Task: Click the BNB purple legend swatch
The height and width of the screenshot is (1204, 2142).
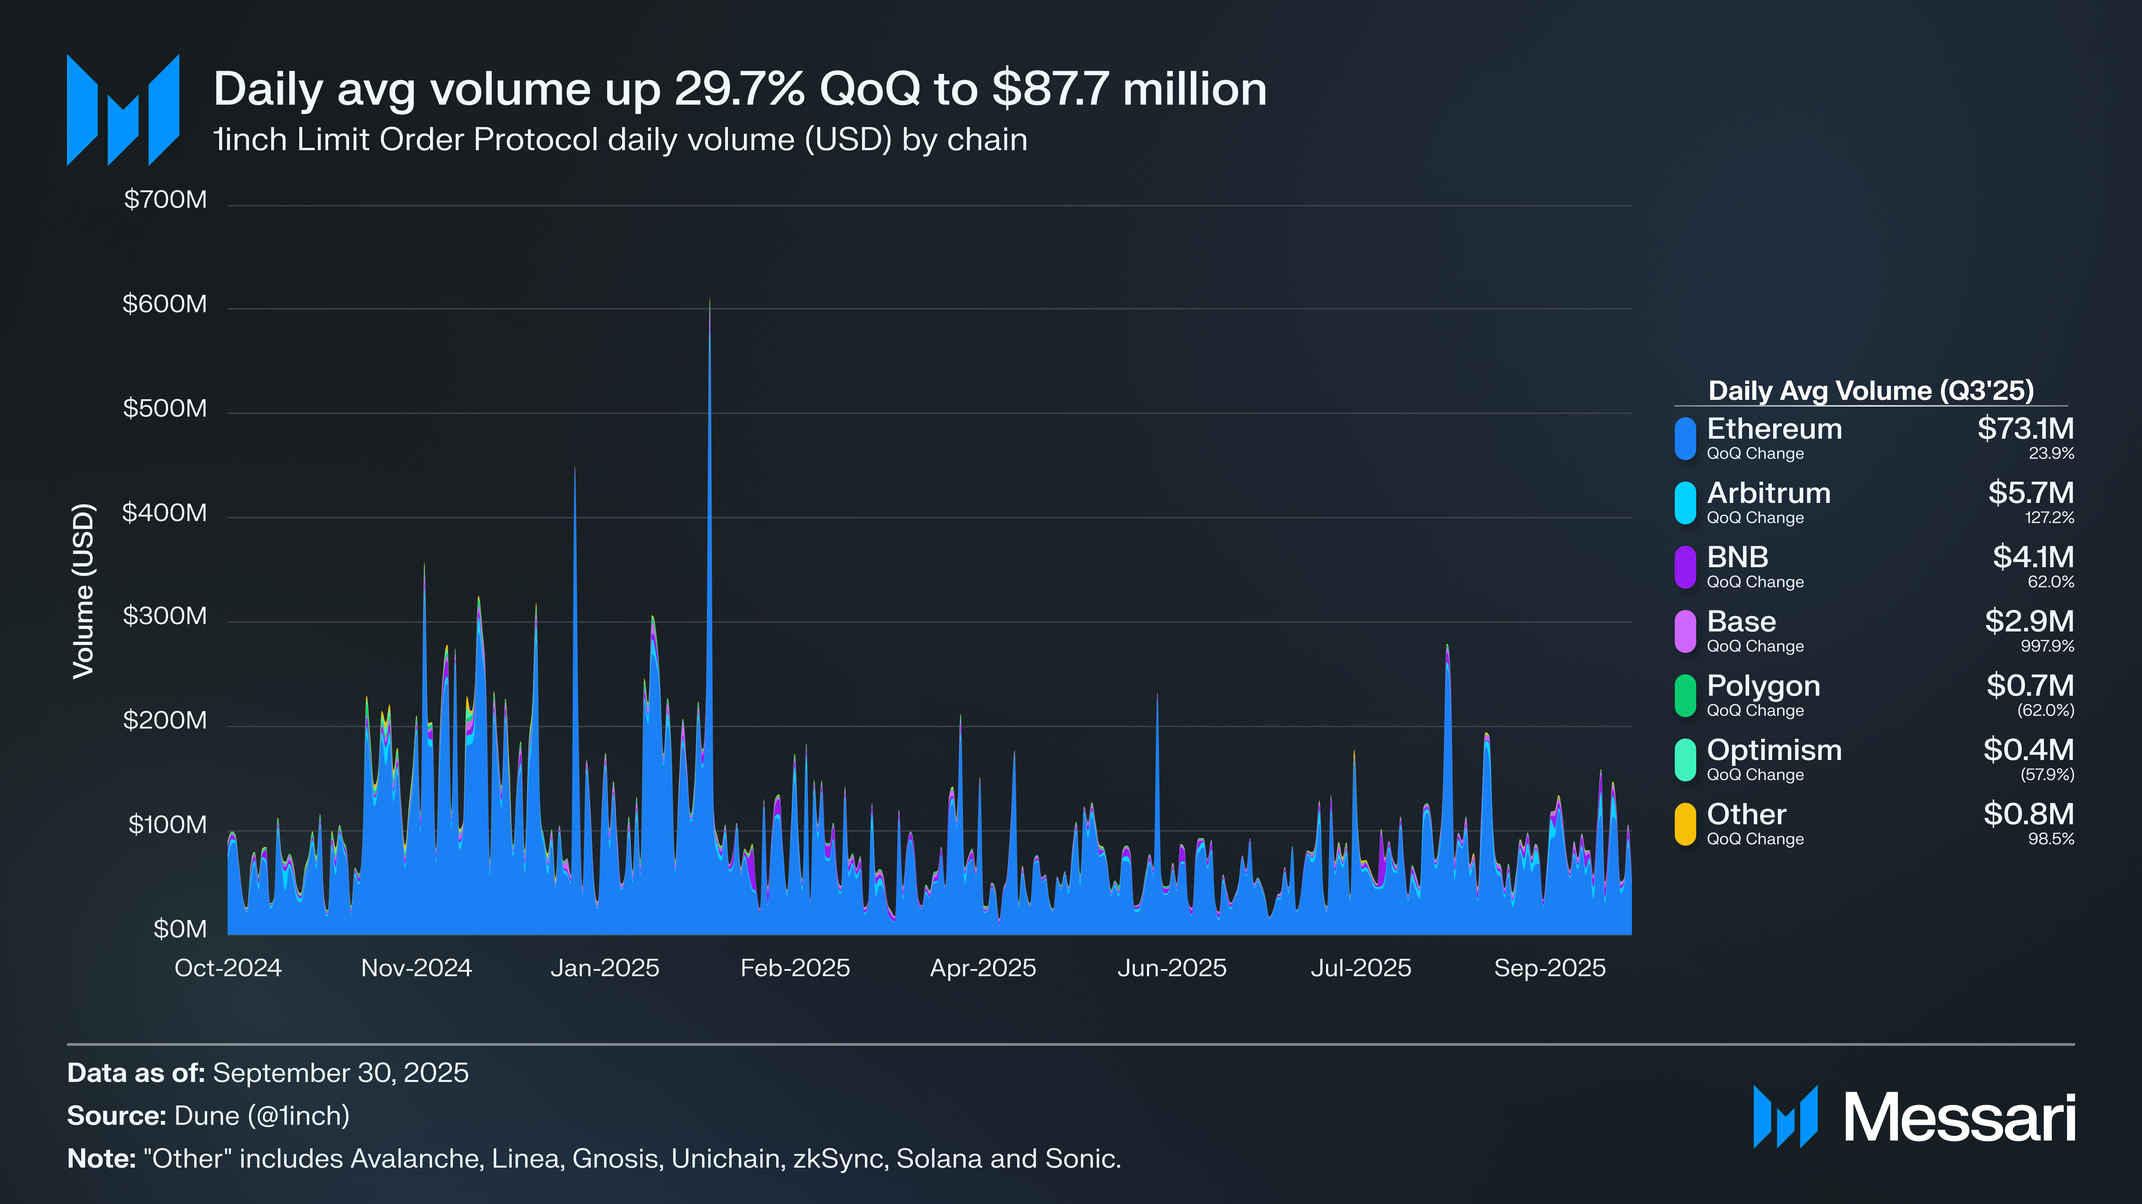Action: pyautogui.click(x=1685, y=567)
